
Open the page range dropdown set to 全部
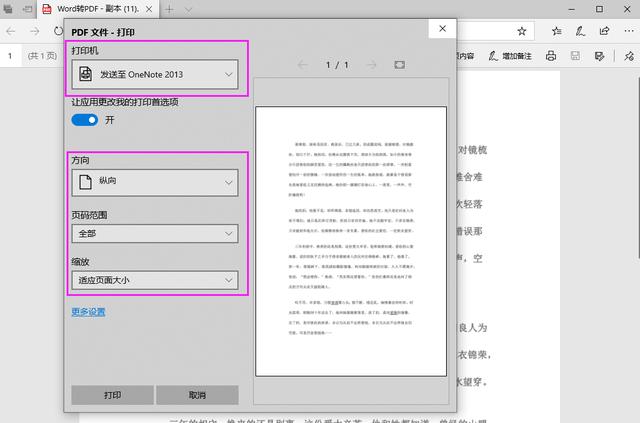pyautogui.click(x=155, y=234)
